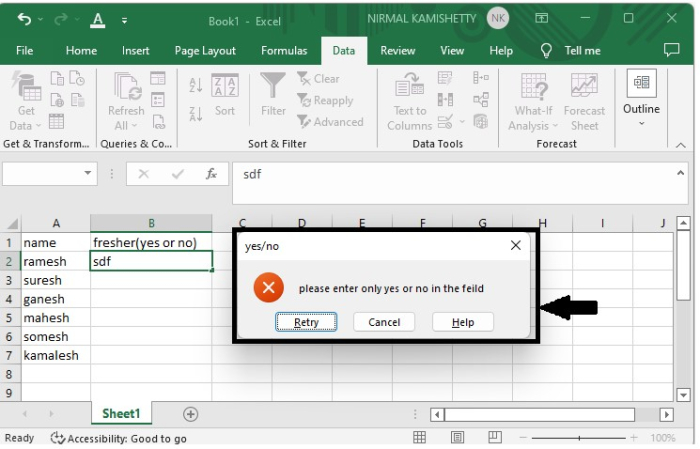Open the Help tab
This screenshot has height=449, width=700.
coord(501,51)
